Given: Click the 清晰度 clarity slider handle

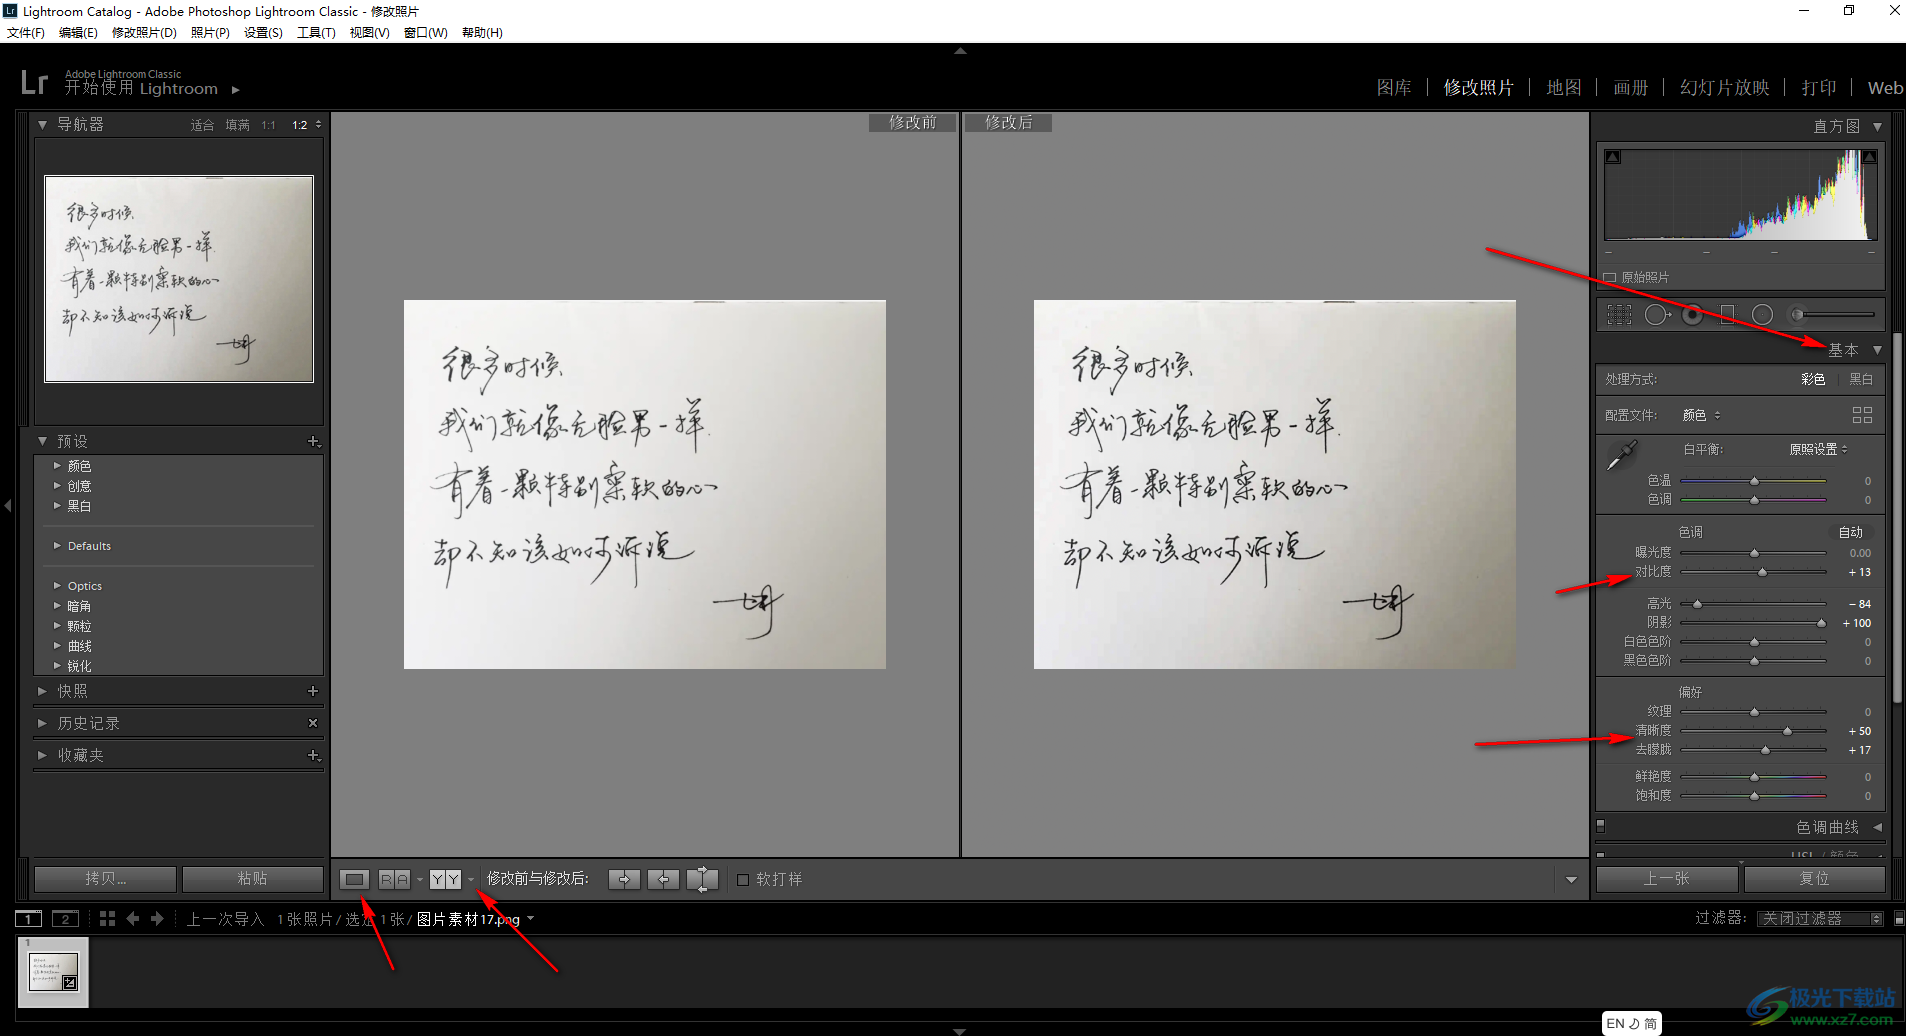Looking at the screenshot, I should (x=1787, y=731).
